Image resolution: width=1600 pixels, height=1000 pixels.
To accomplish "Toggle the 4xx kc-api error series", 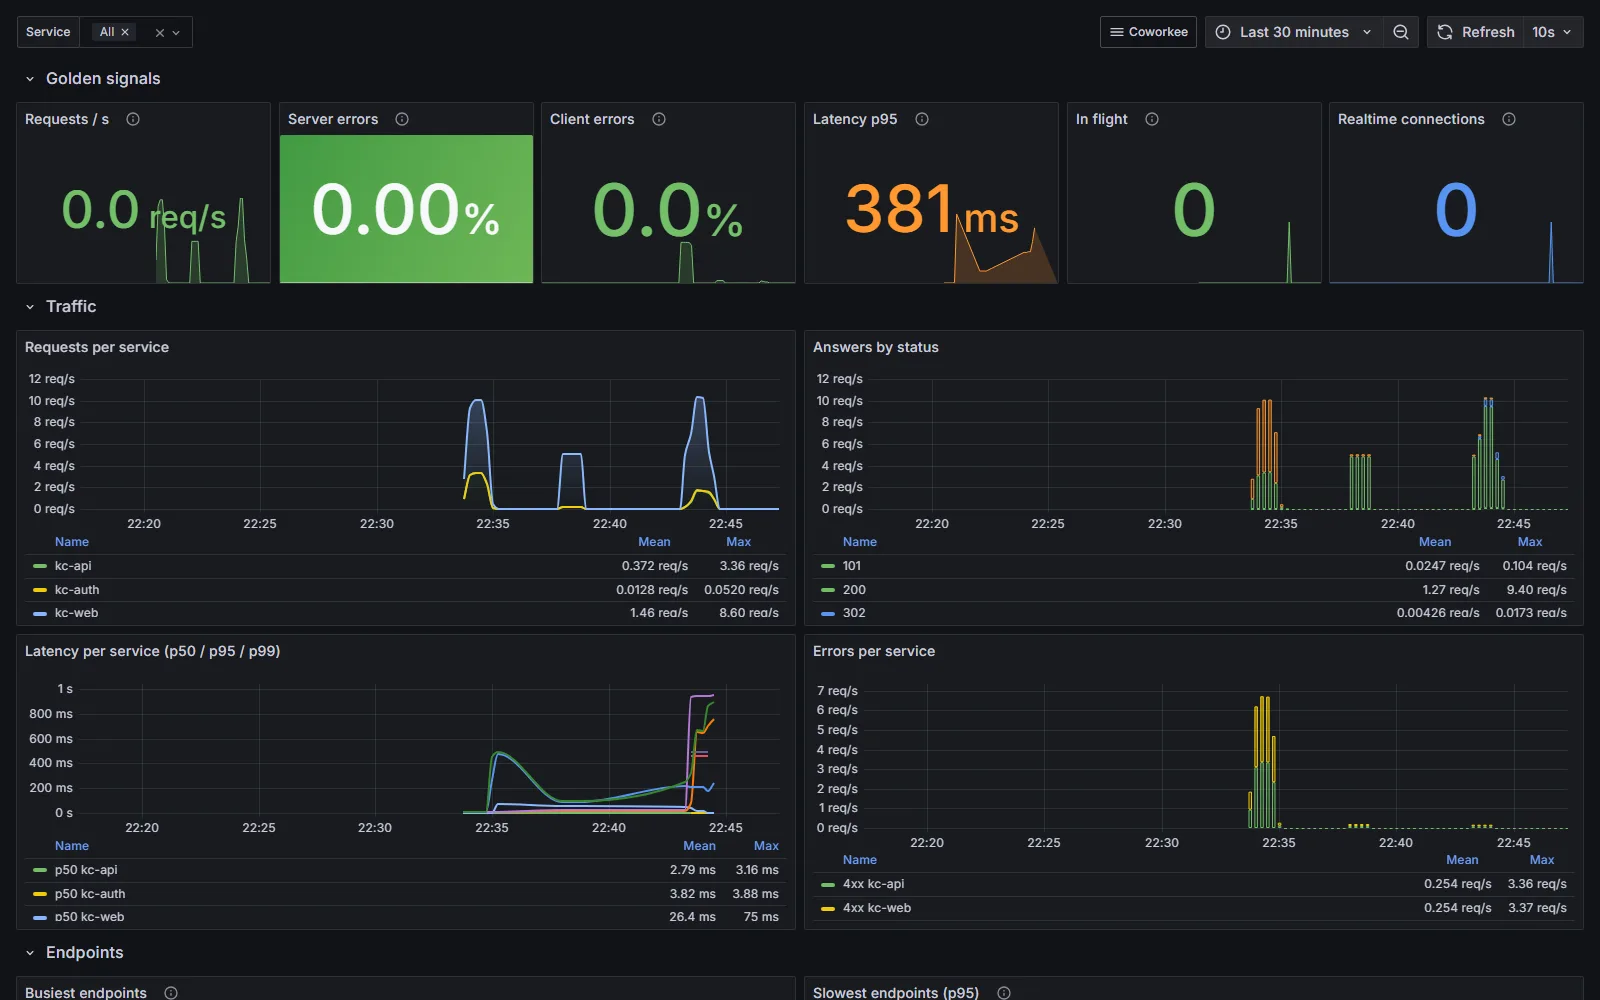I will pos(873,884).
